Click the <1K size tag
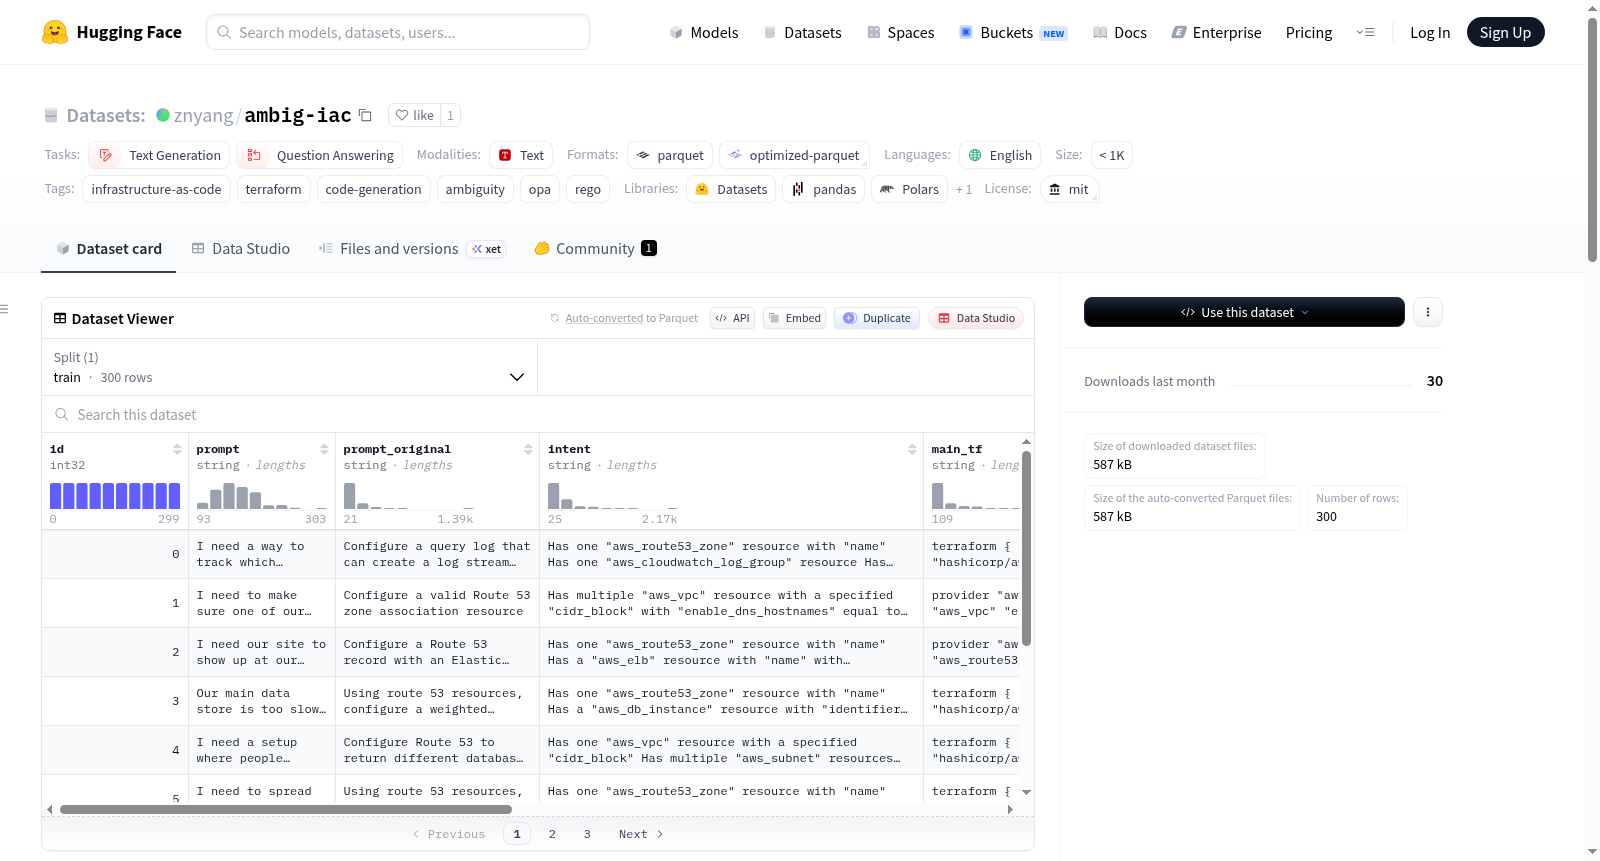The height and width of the screenshot is (861, 1600). click(1112, 155)
